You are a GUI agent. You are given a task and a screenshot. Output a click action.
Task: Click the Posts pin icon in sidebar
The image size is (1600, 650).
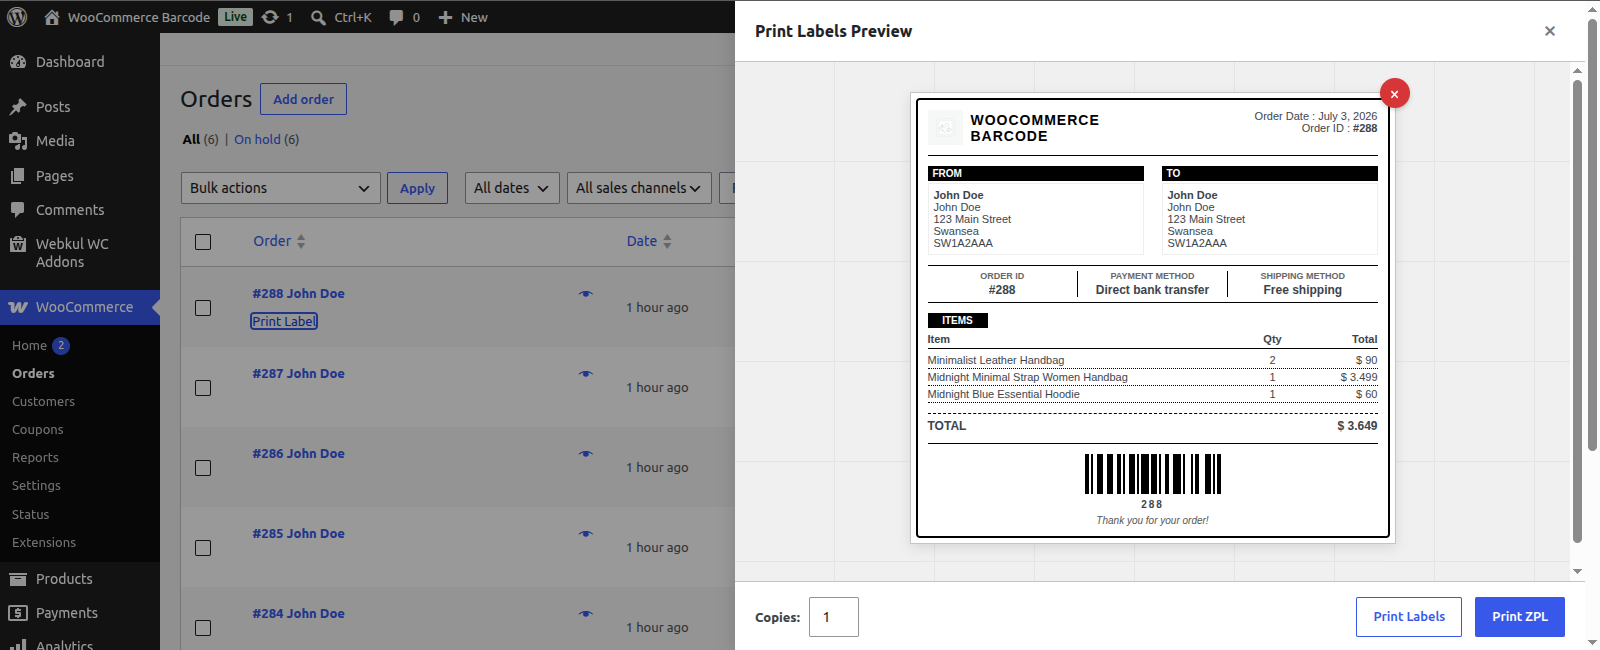[18, 107]
